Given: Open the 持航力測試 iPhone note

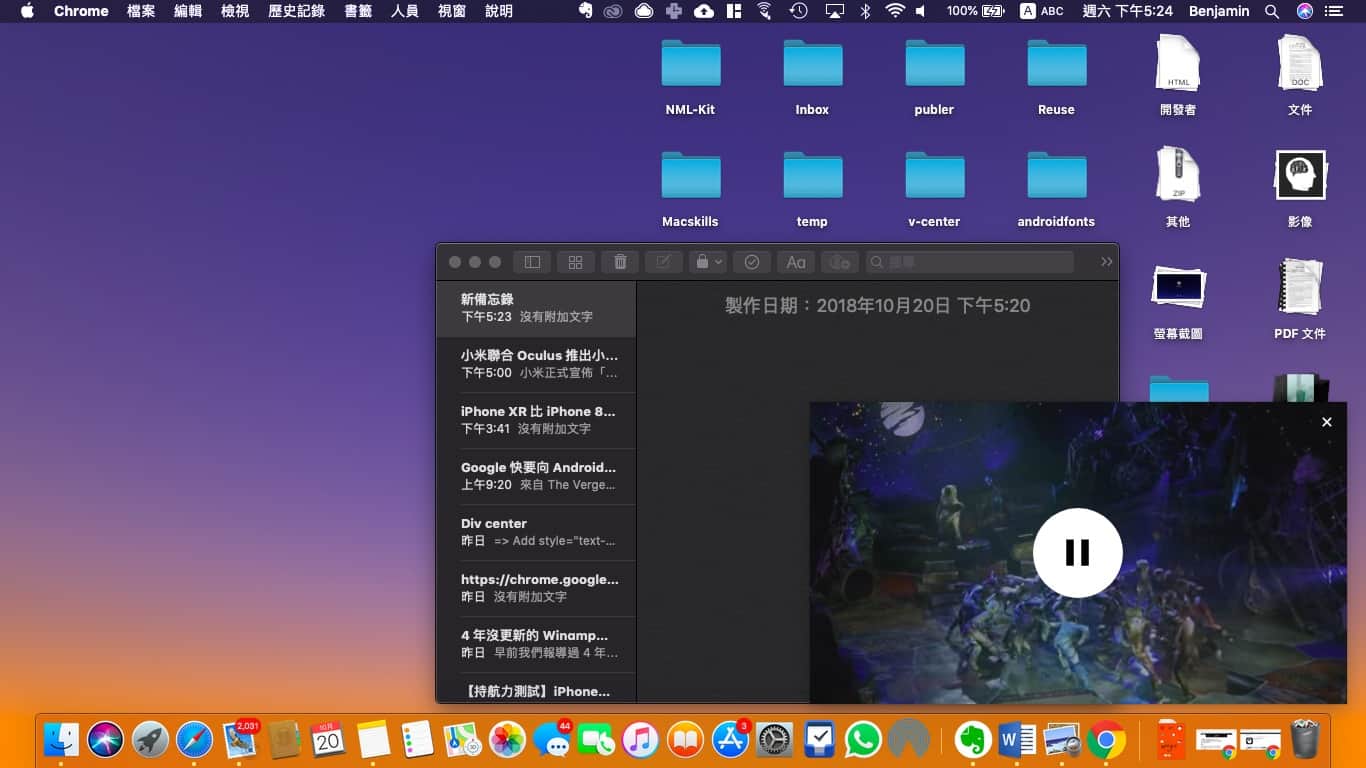Looking at the screenshot, I should (536, 690).
